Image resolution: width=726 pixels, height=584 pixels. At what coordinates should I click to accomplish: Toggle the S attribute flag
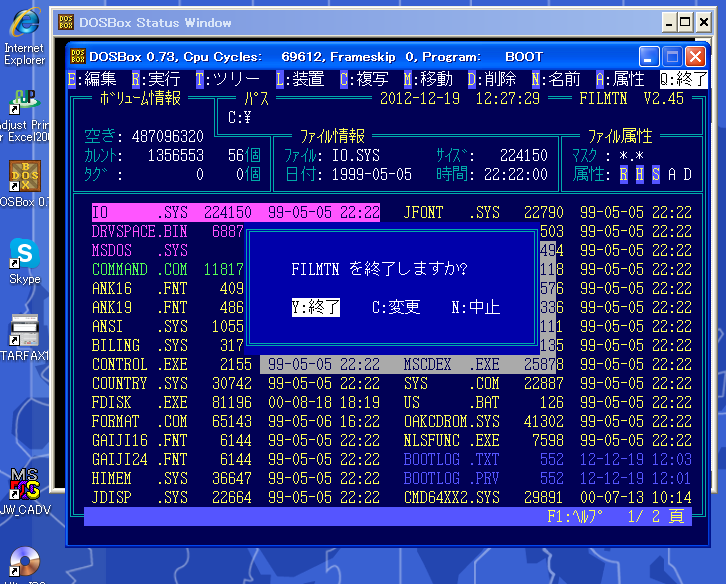(656, 175)
